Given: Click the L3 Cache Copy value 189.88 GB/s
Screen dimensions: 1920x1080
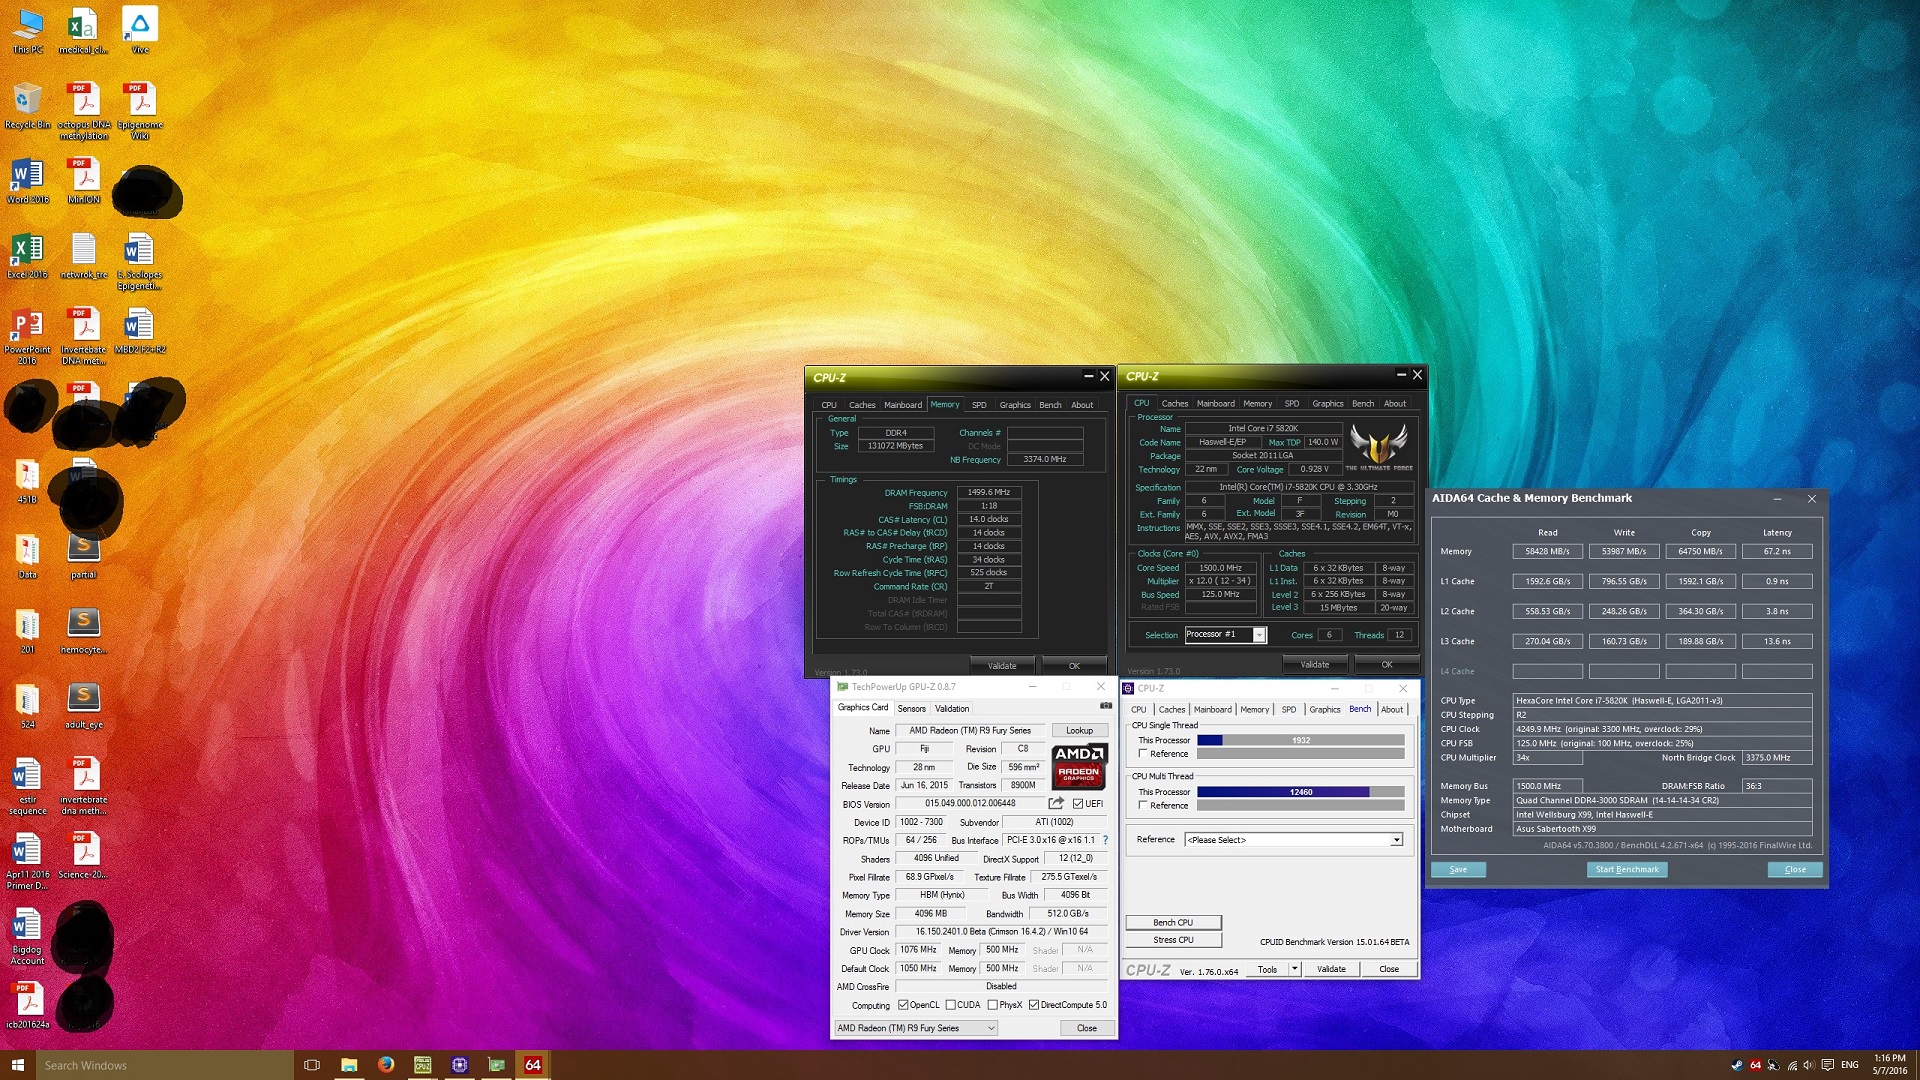Looking at the screenshot, I should pyautogui.click(x=1700, y=642).
